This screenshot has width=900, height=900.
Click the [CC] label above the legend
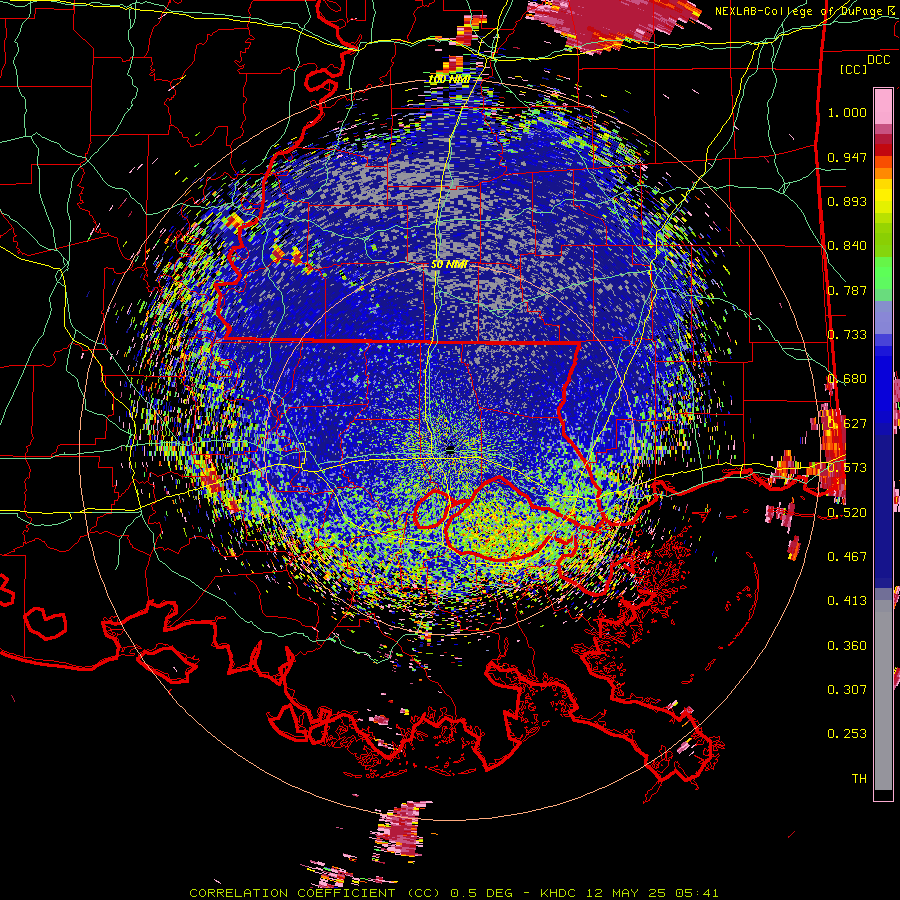point(854,69)
